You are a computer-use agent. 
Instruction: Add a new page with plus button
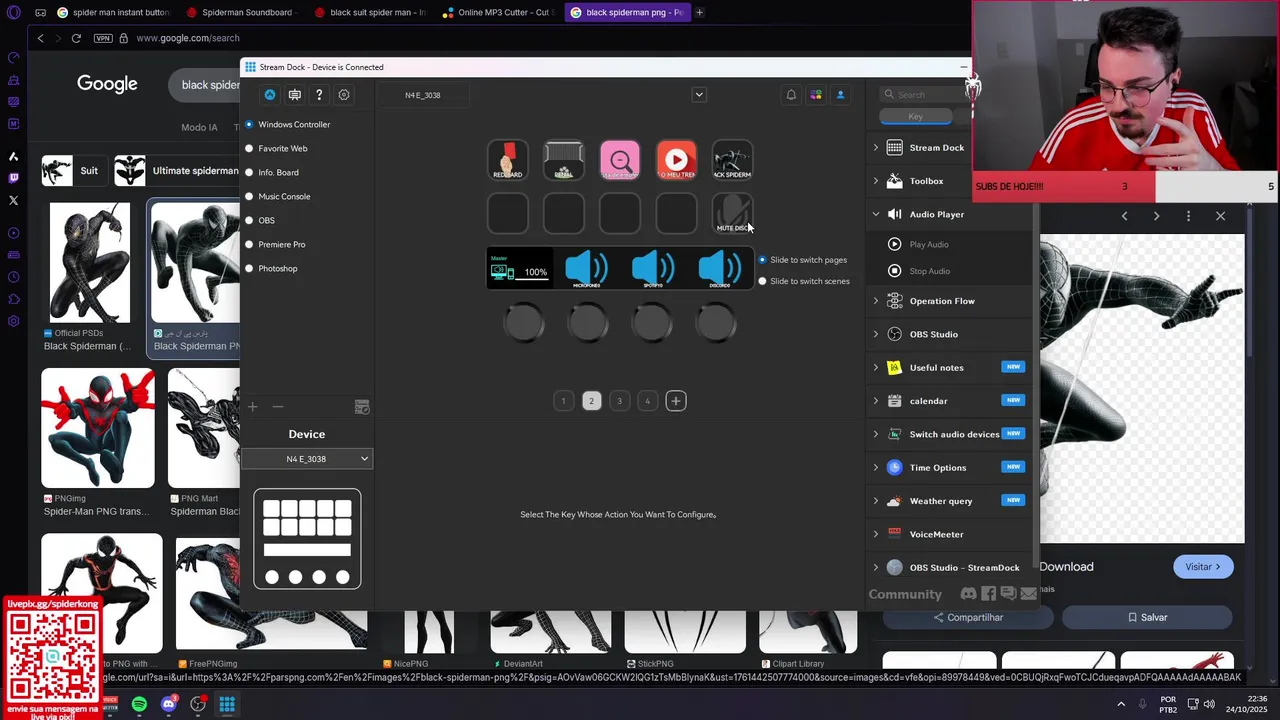(x=676, y=401)
